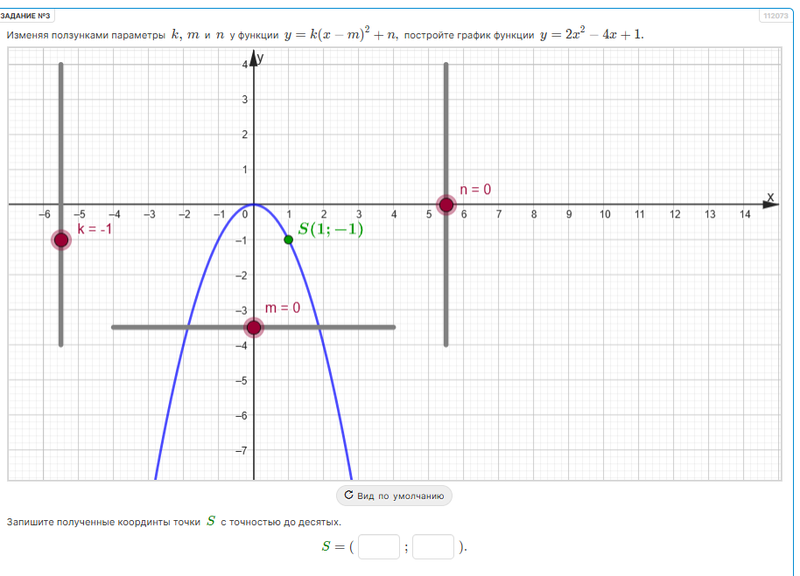
Task: Click the "n = 0" text label
Action: coord(475,189)
